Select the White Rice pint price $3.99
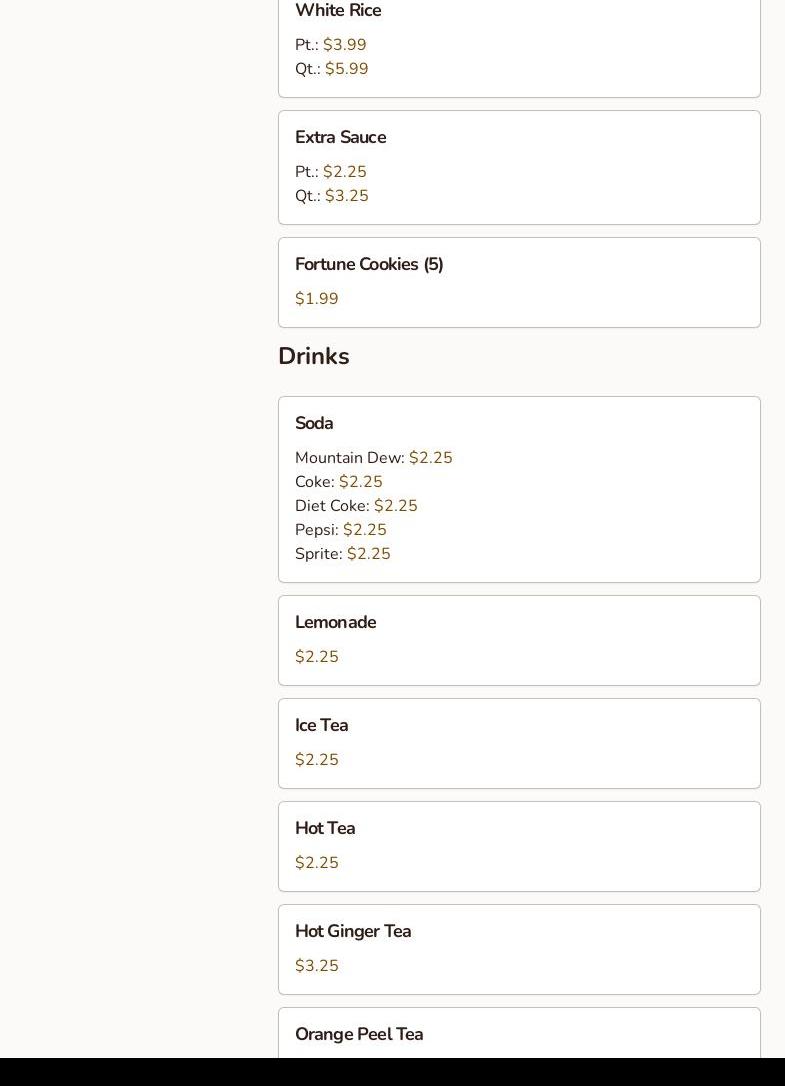This screenshot has width=785, height=1086. coord(344,45)
